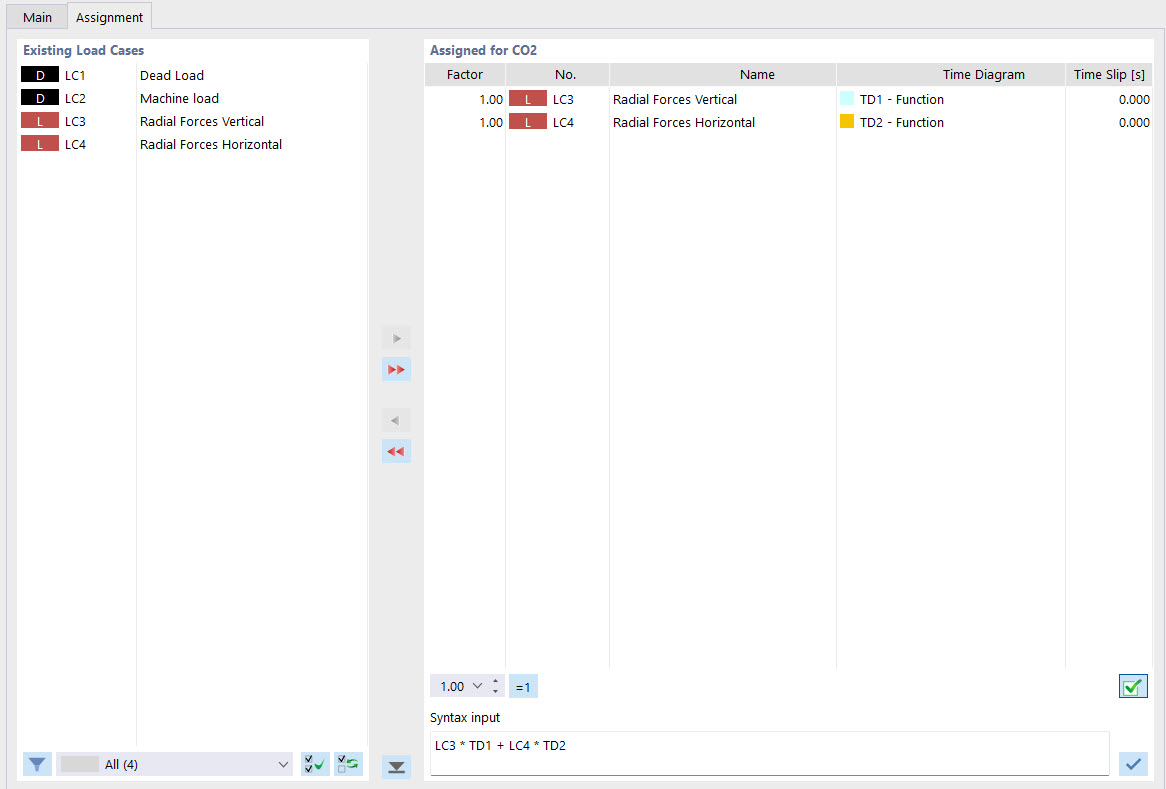Click the cyan TD1 time diagram swatch
Viewport: 1166px width, 789px height.
point(845,99)
